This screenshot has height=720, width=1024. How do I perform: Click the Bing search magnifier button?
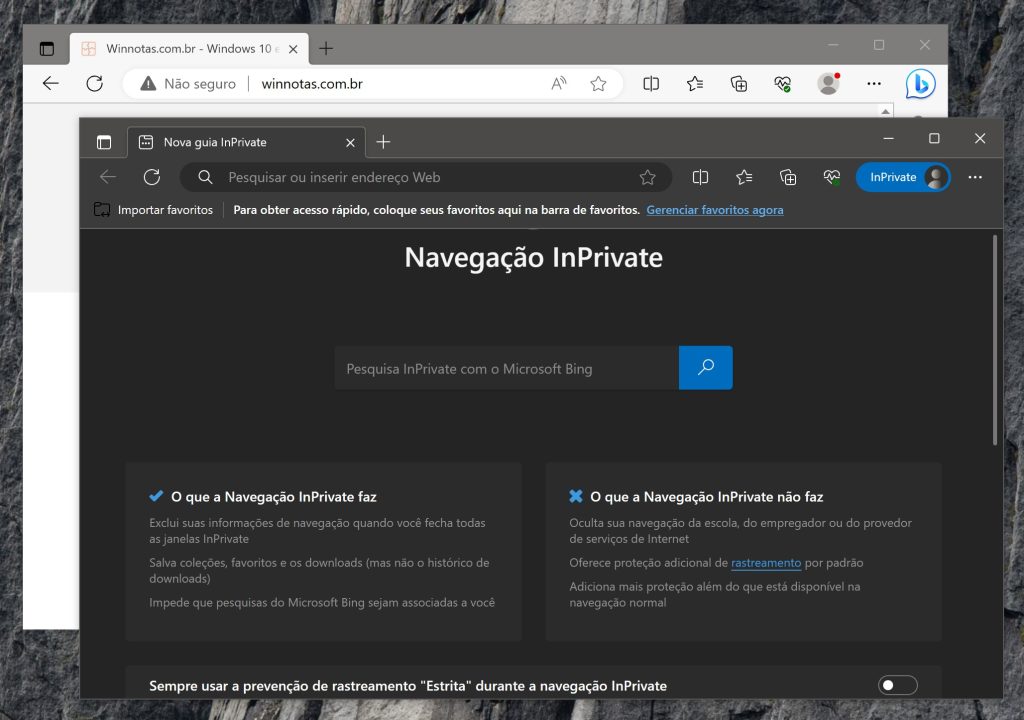706,367
